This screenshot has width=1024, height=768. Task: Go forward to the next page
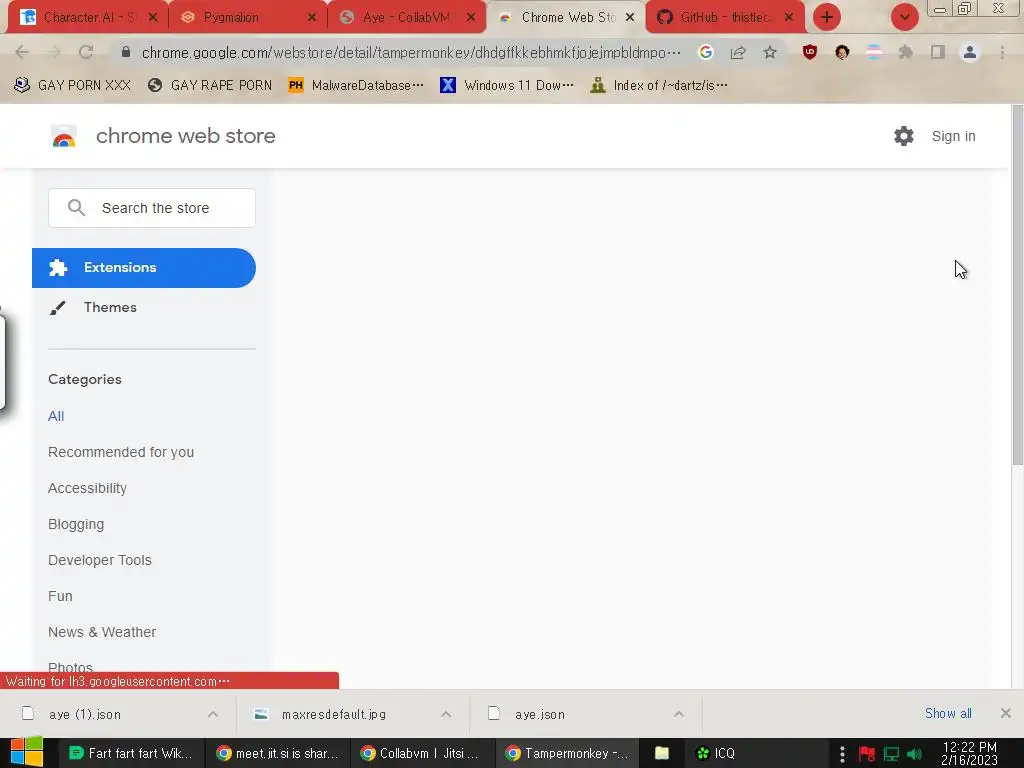click(54, 52)
